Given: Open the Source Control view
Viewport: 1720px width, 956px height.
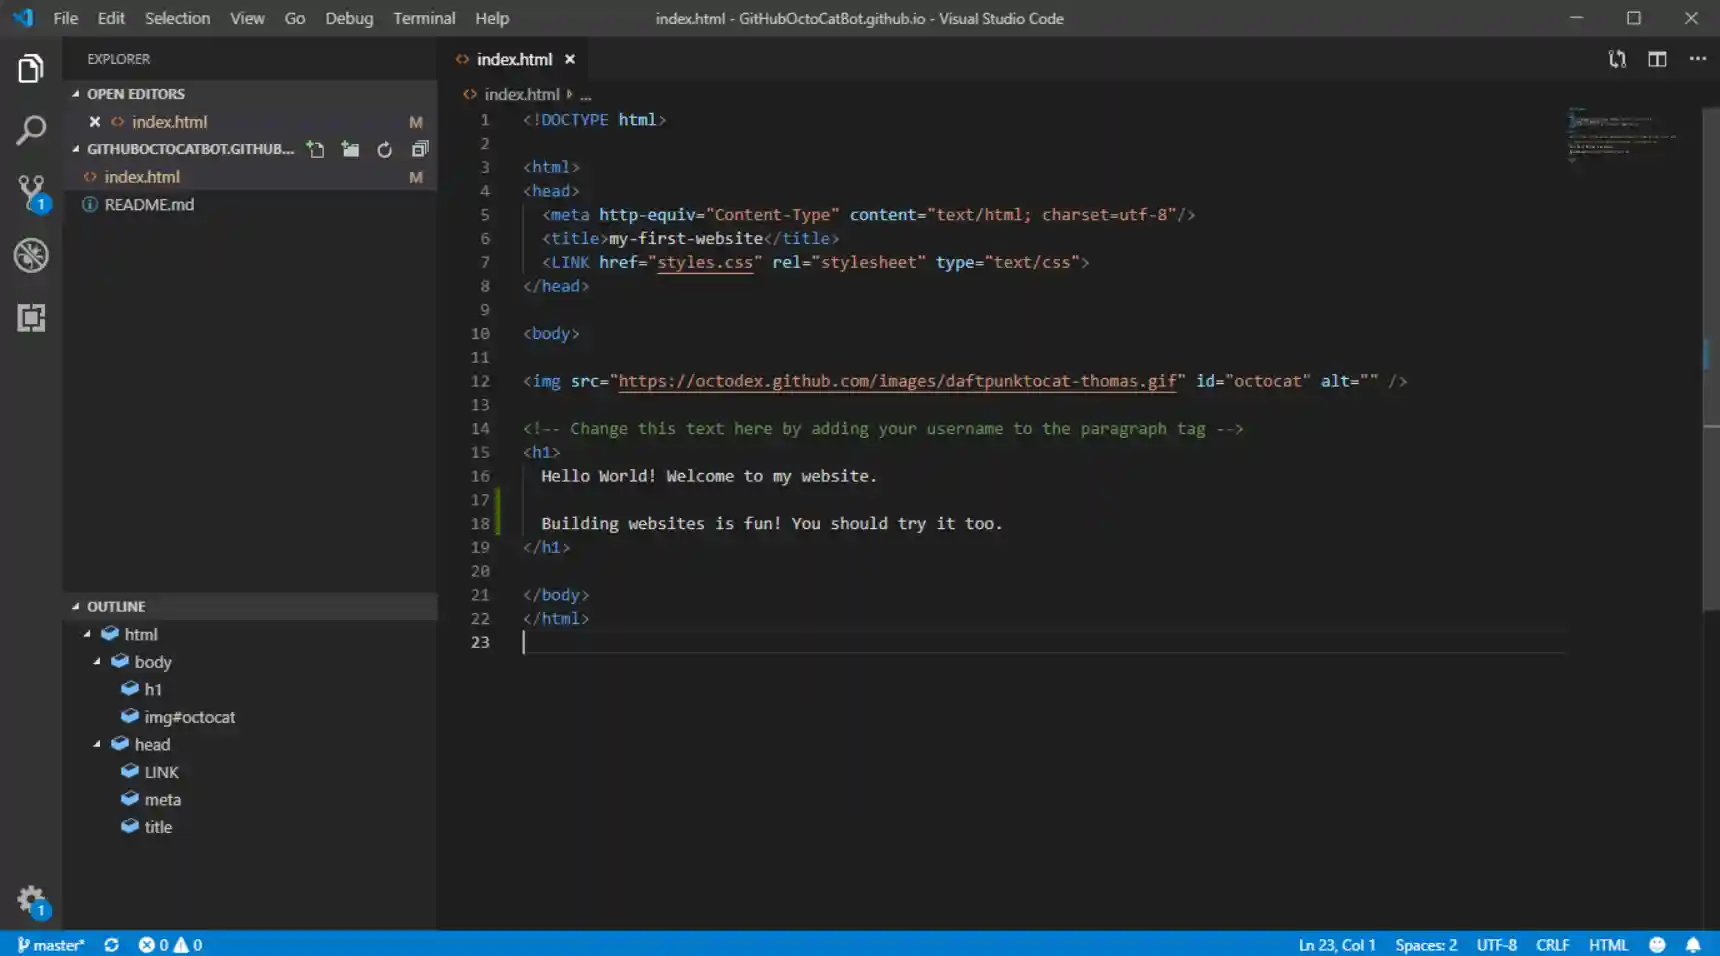Looking at the screenshot, I should (31, 192).
